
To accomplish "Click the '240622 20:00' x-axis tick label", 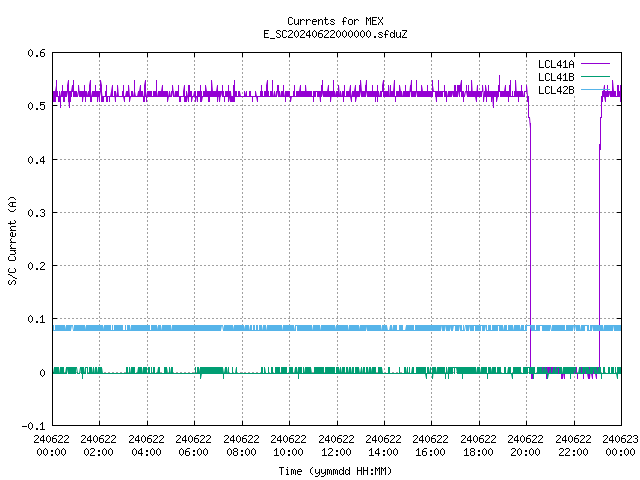I will coord(526,446).
